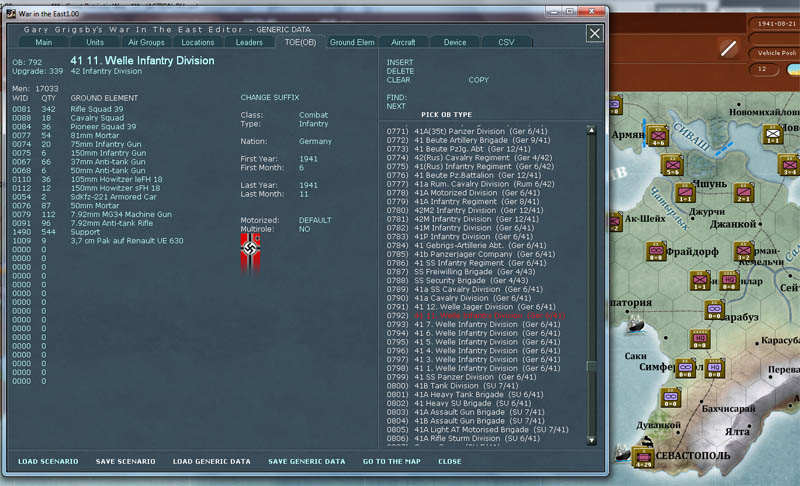Click the Vehicle Pool label on map window
This screenshot has width=800, height=486.
click(776, 53)
